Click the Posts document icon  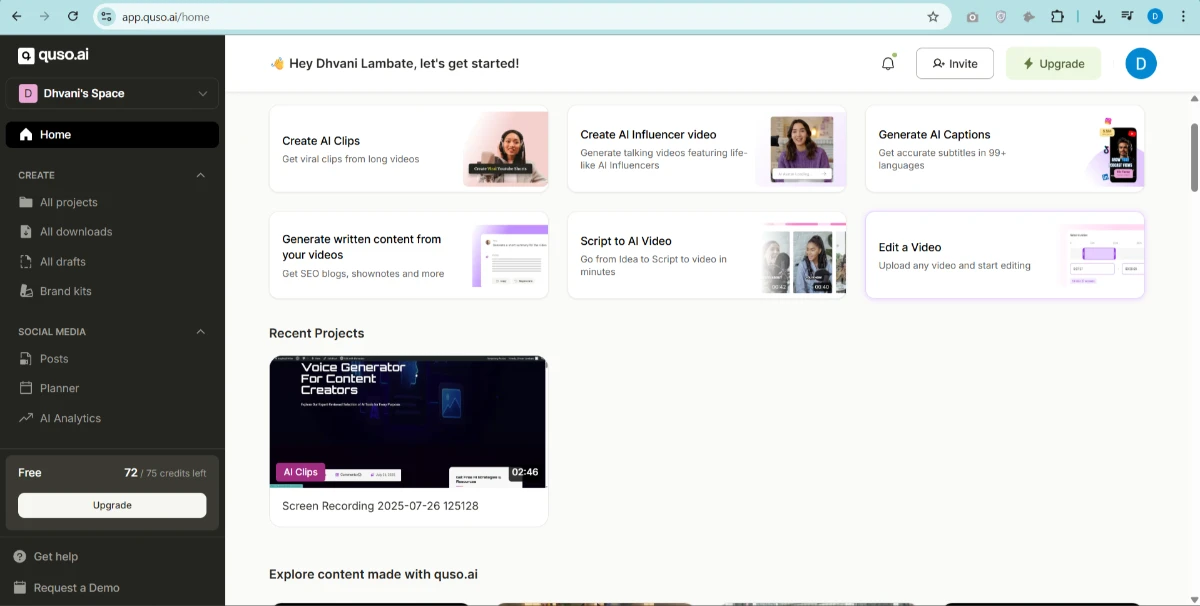[x=26, y=358]
